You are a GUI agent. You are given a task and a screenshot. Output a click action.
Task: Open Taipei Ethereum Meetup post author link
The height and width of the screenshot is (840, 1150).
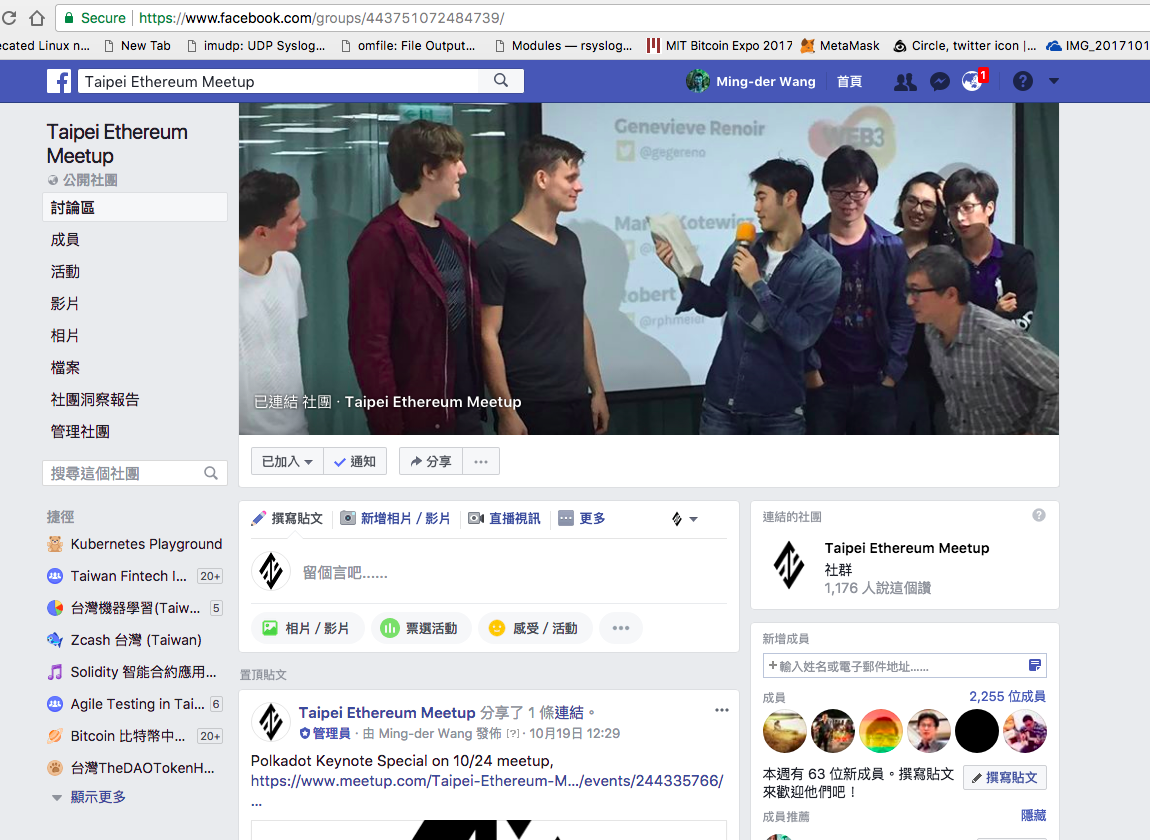tap(387, 712)
